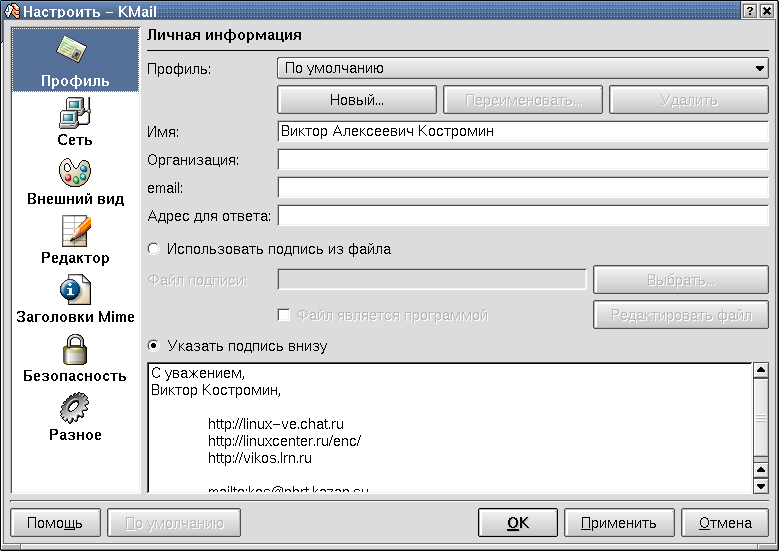Image resolution: width=779 pixels, height=551 pixels.
Task: Select the Редактор notepad icon
Action: (75, 231)
